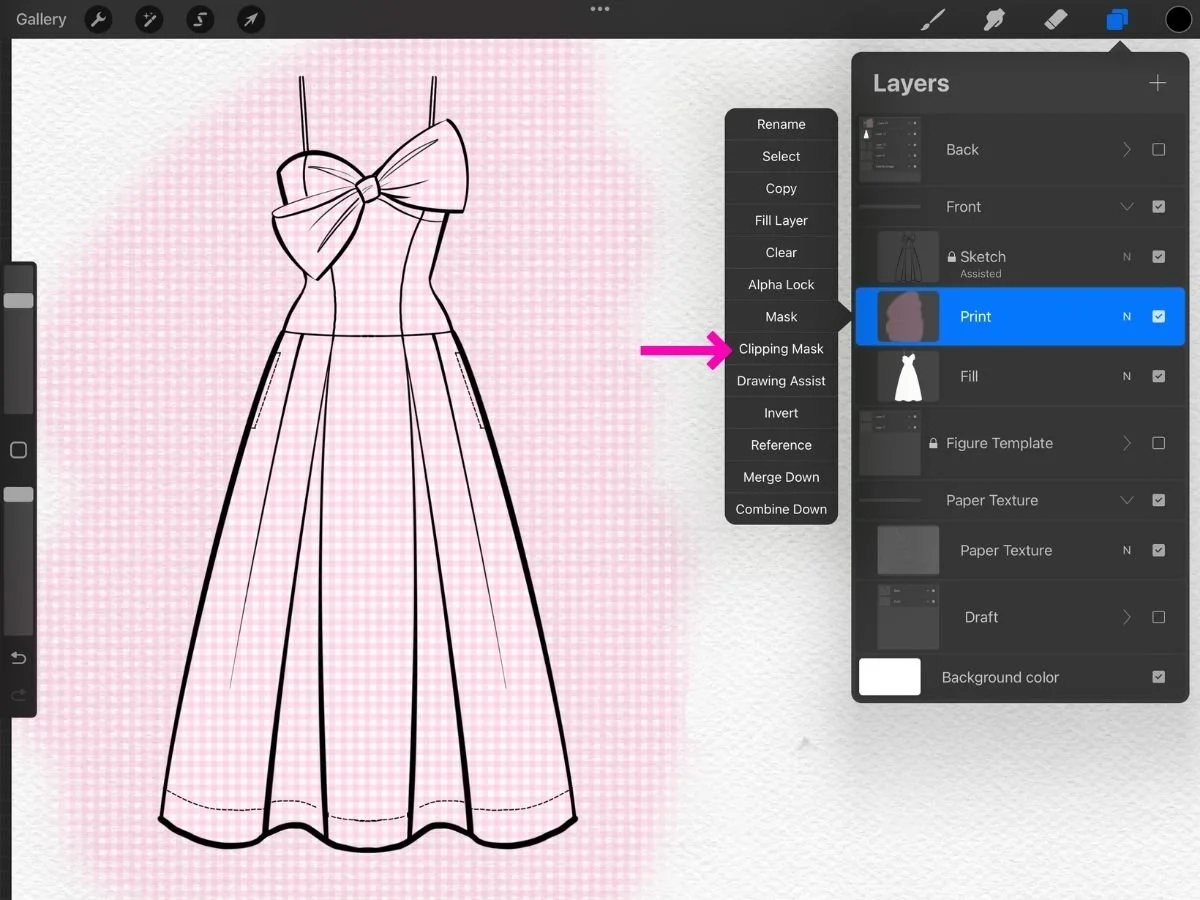Toggle visibility of Back group

(1159, 150)
